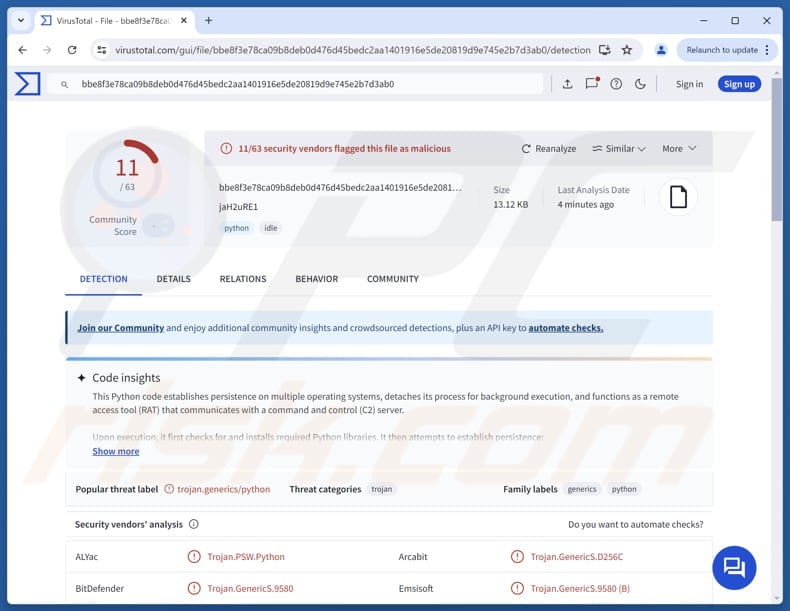Click the browser address bar URL
Image resolution: width=790 pixels, height=611 pixels.
pyautogui.click(x=353, y=50)
